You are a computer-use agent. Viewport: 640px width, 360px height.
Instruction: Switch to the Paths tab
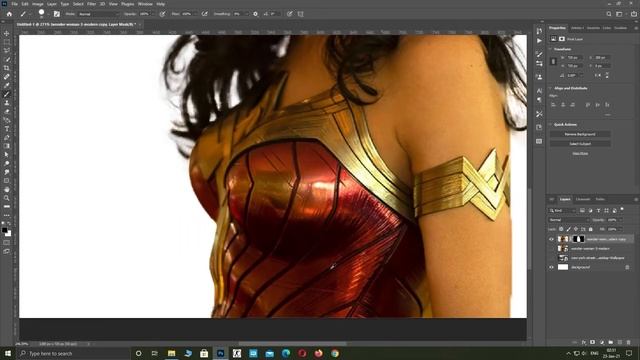pyautogui.click(x=600, y=199)
